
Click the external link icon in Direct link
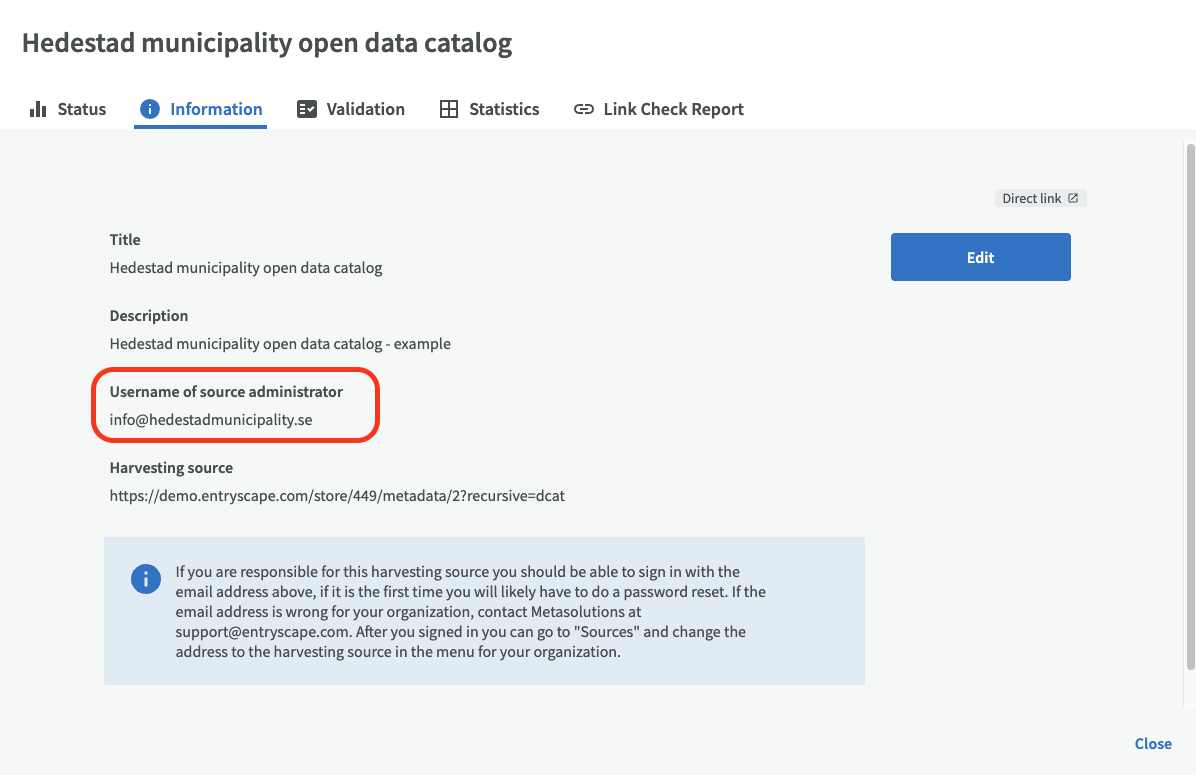point(1073,198)
